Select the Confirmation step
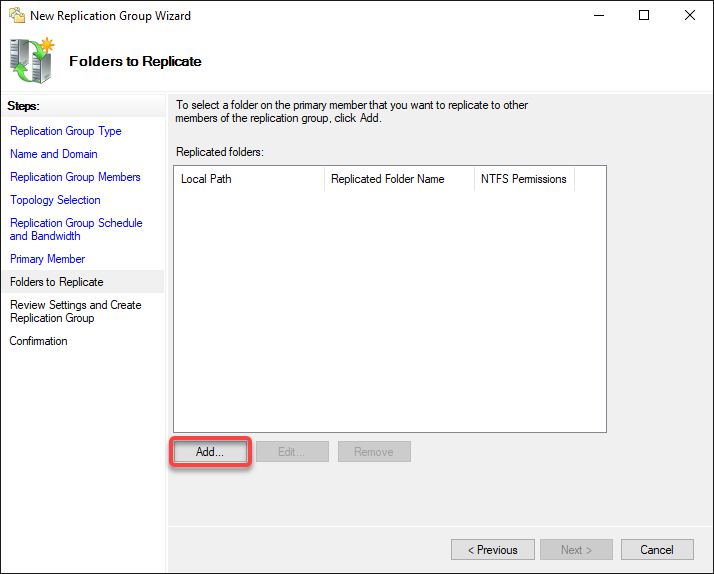The width and height of the screenshot is (714, 574). (38, 341)
